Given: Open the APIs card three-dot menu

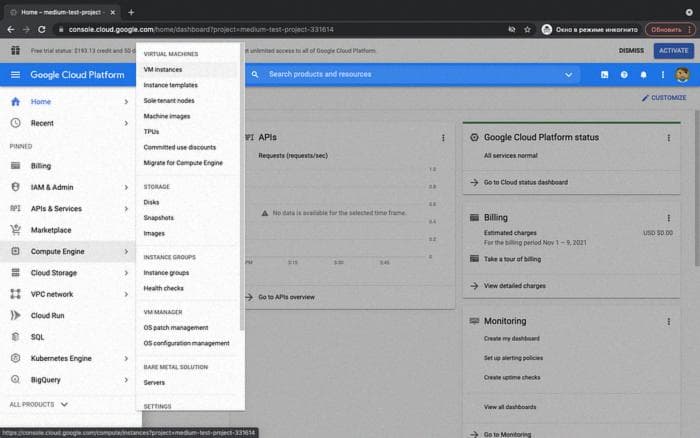Looking at the screenshot, I should coord(443,138).
